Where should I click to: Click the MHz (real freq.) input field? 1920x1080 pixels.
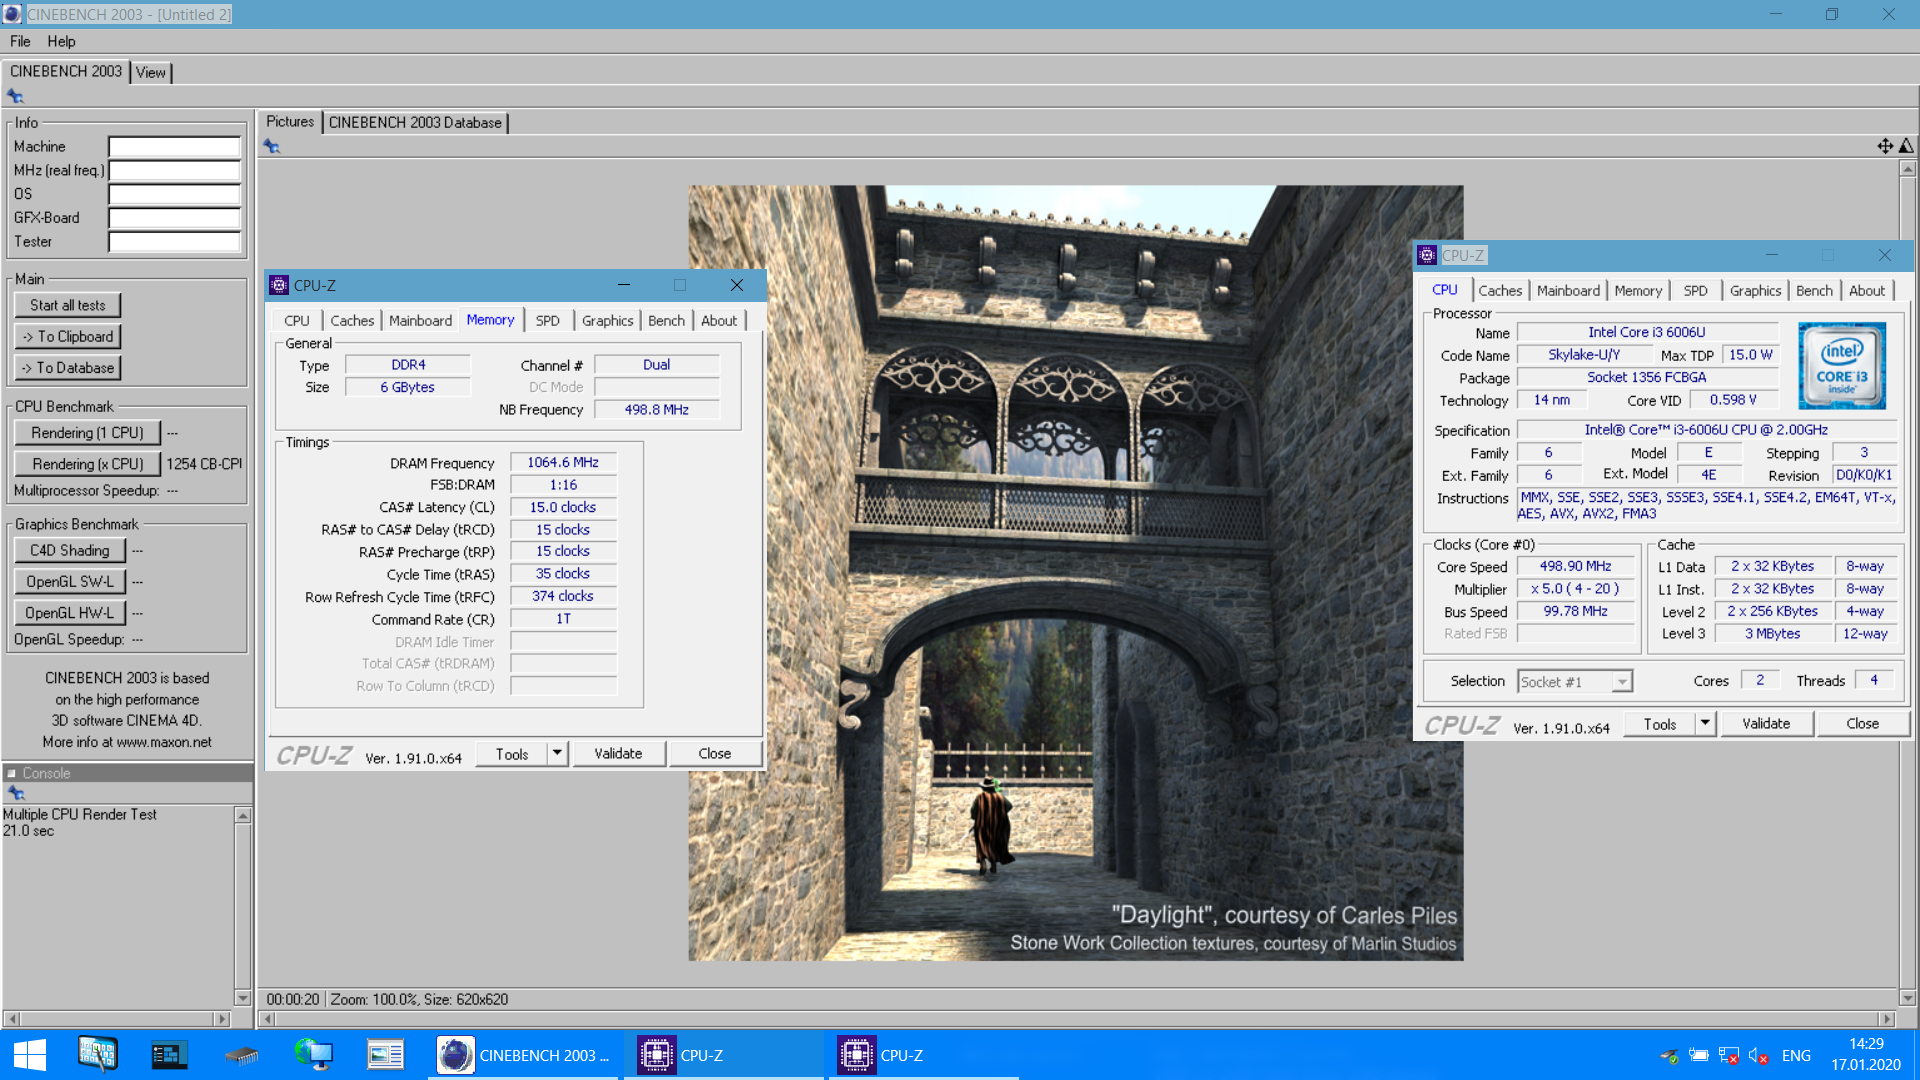coord(174,170)
